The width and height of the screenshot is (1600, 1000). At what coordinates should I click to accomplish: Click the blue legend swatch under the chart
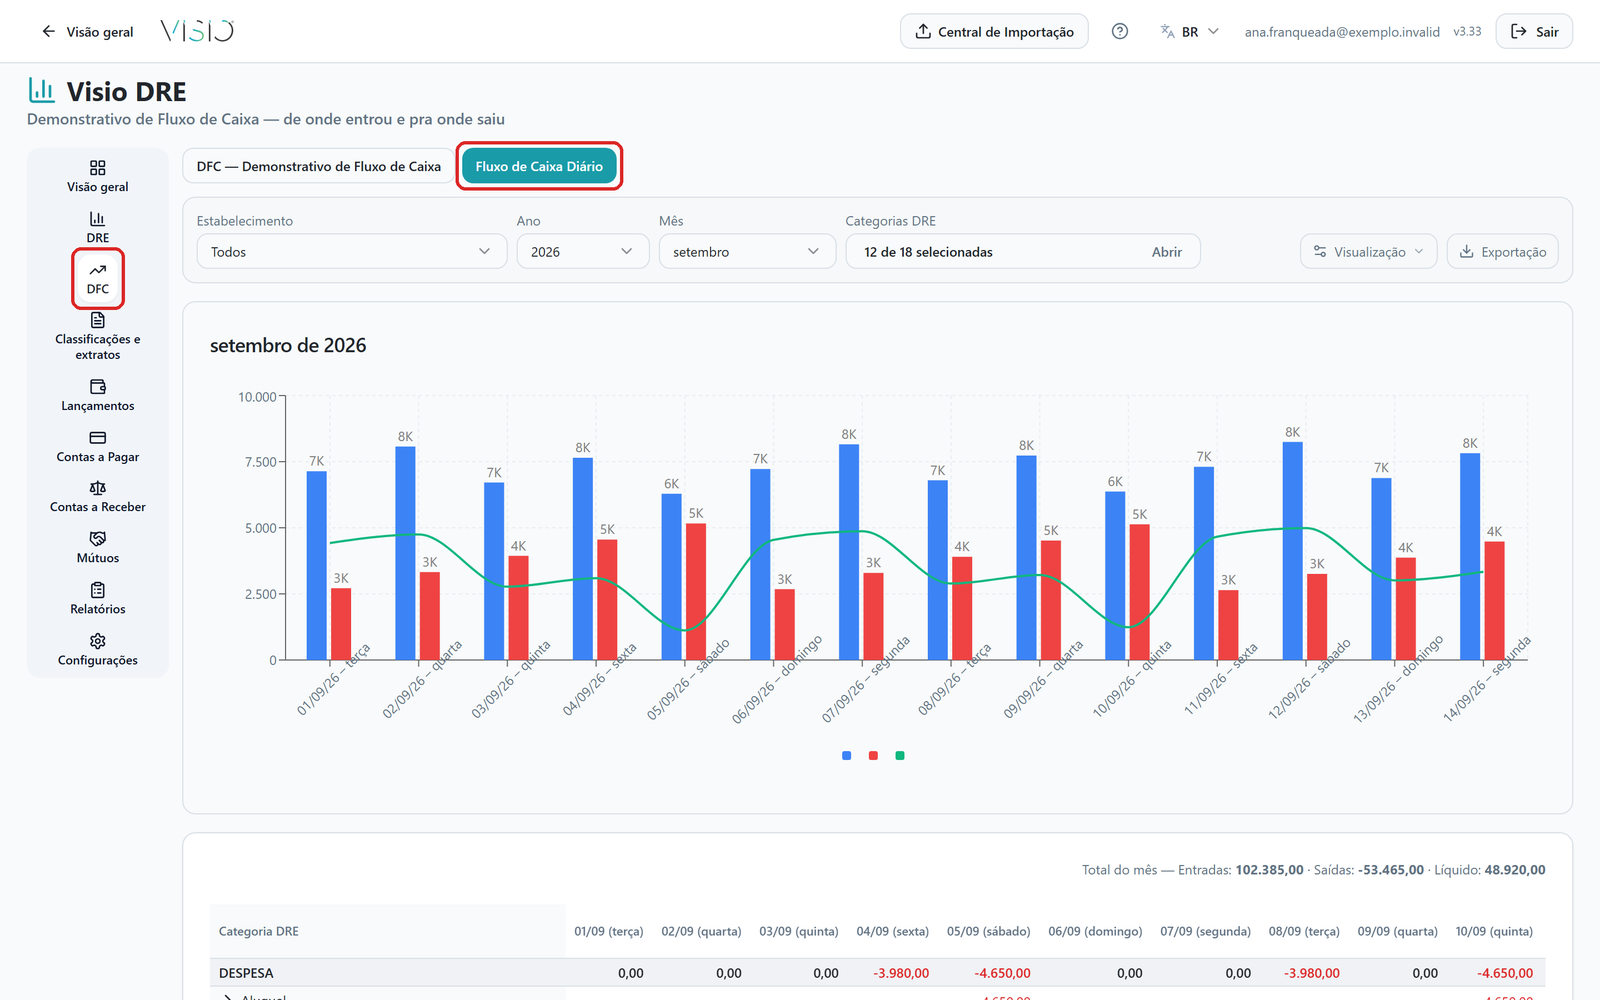[847, 756]
